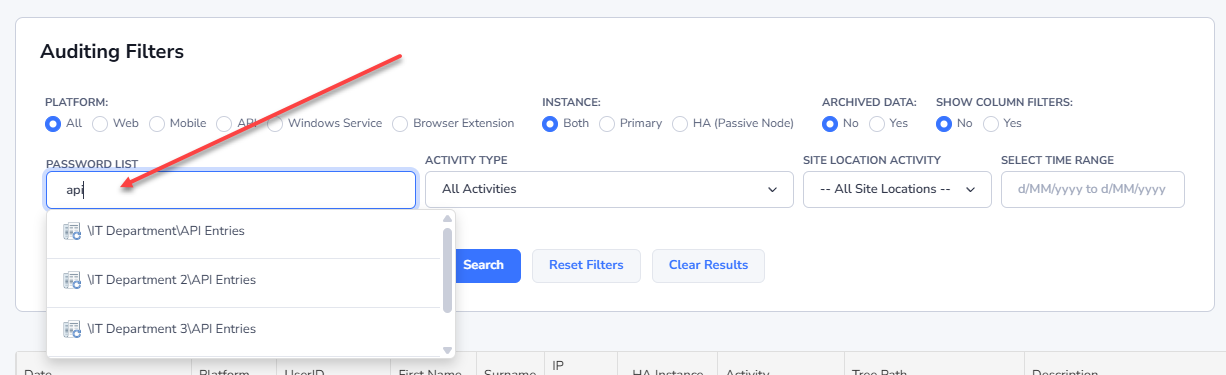Click the list icon beside \IT Department 3\API Entries

tap(72, 330)
